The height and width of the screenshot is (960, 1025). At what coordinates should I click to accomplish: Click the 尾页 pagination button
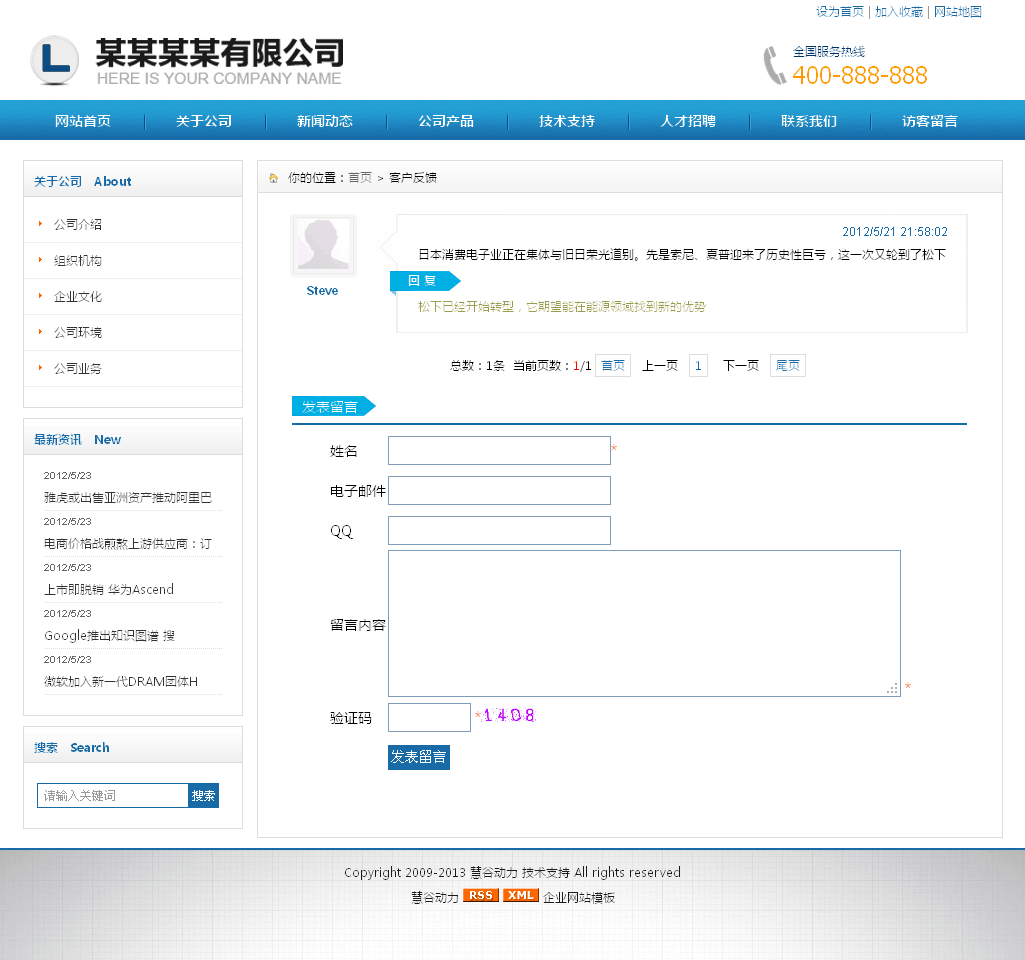(787, 365)
